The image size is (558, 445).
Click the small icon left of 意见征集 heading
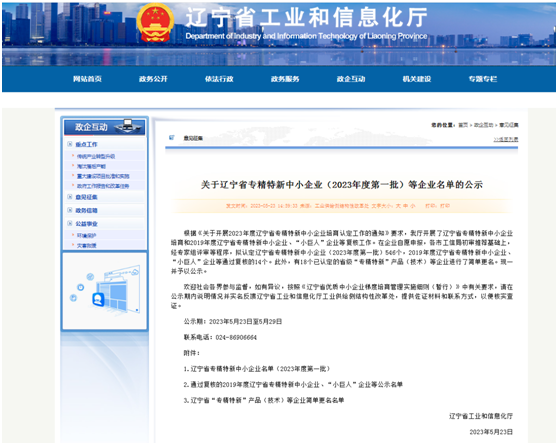pos(172,137)
